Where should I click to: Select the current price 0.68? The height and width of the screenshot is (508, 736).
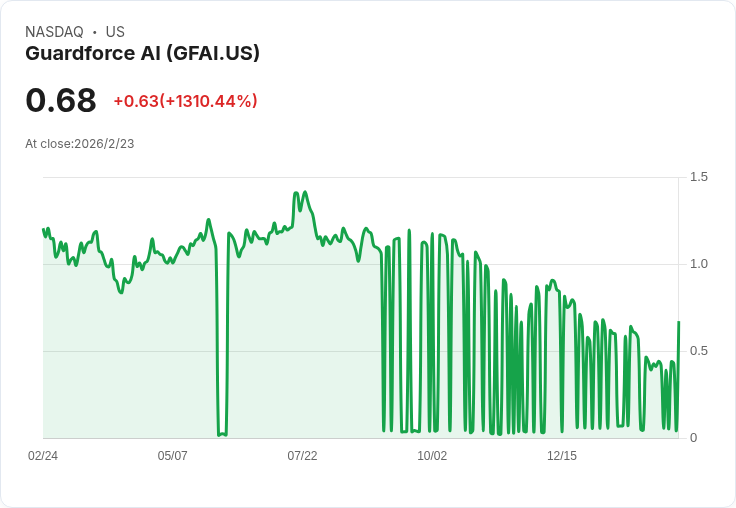61,100
